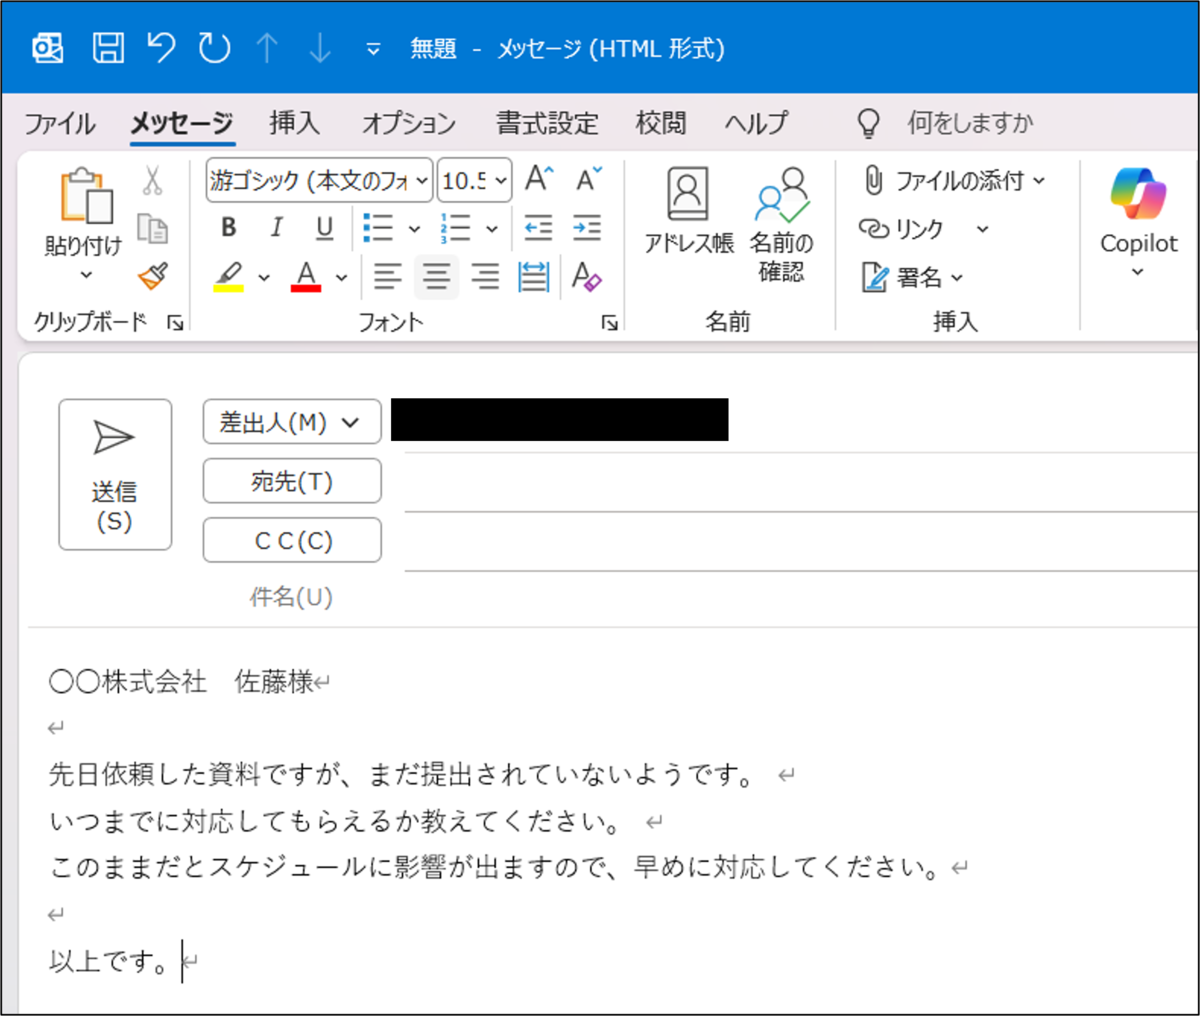
Task: Open the クリップボード dialog launcher
Action: 176,322
